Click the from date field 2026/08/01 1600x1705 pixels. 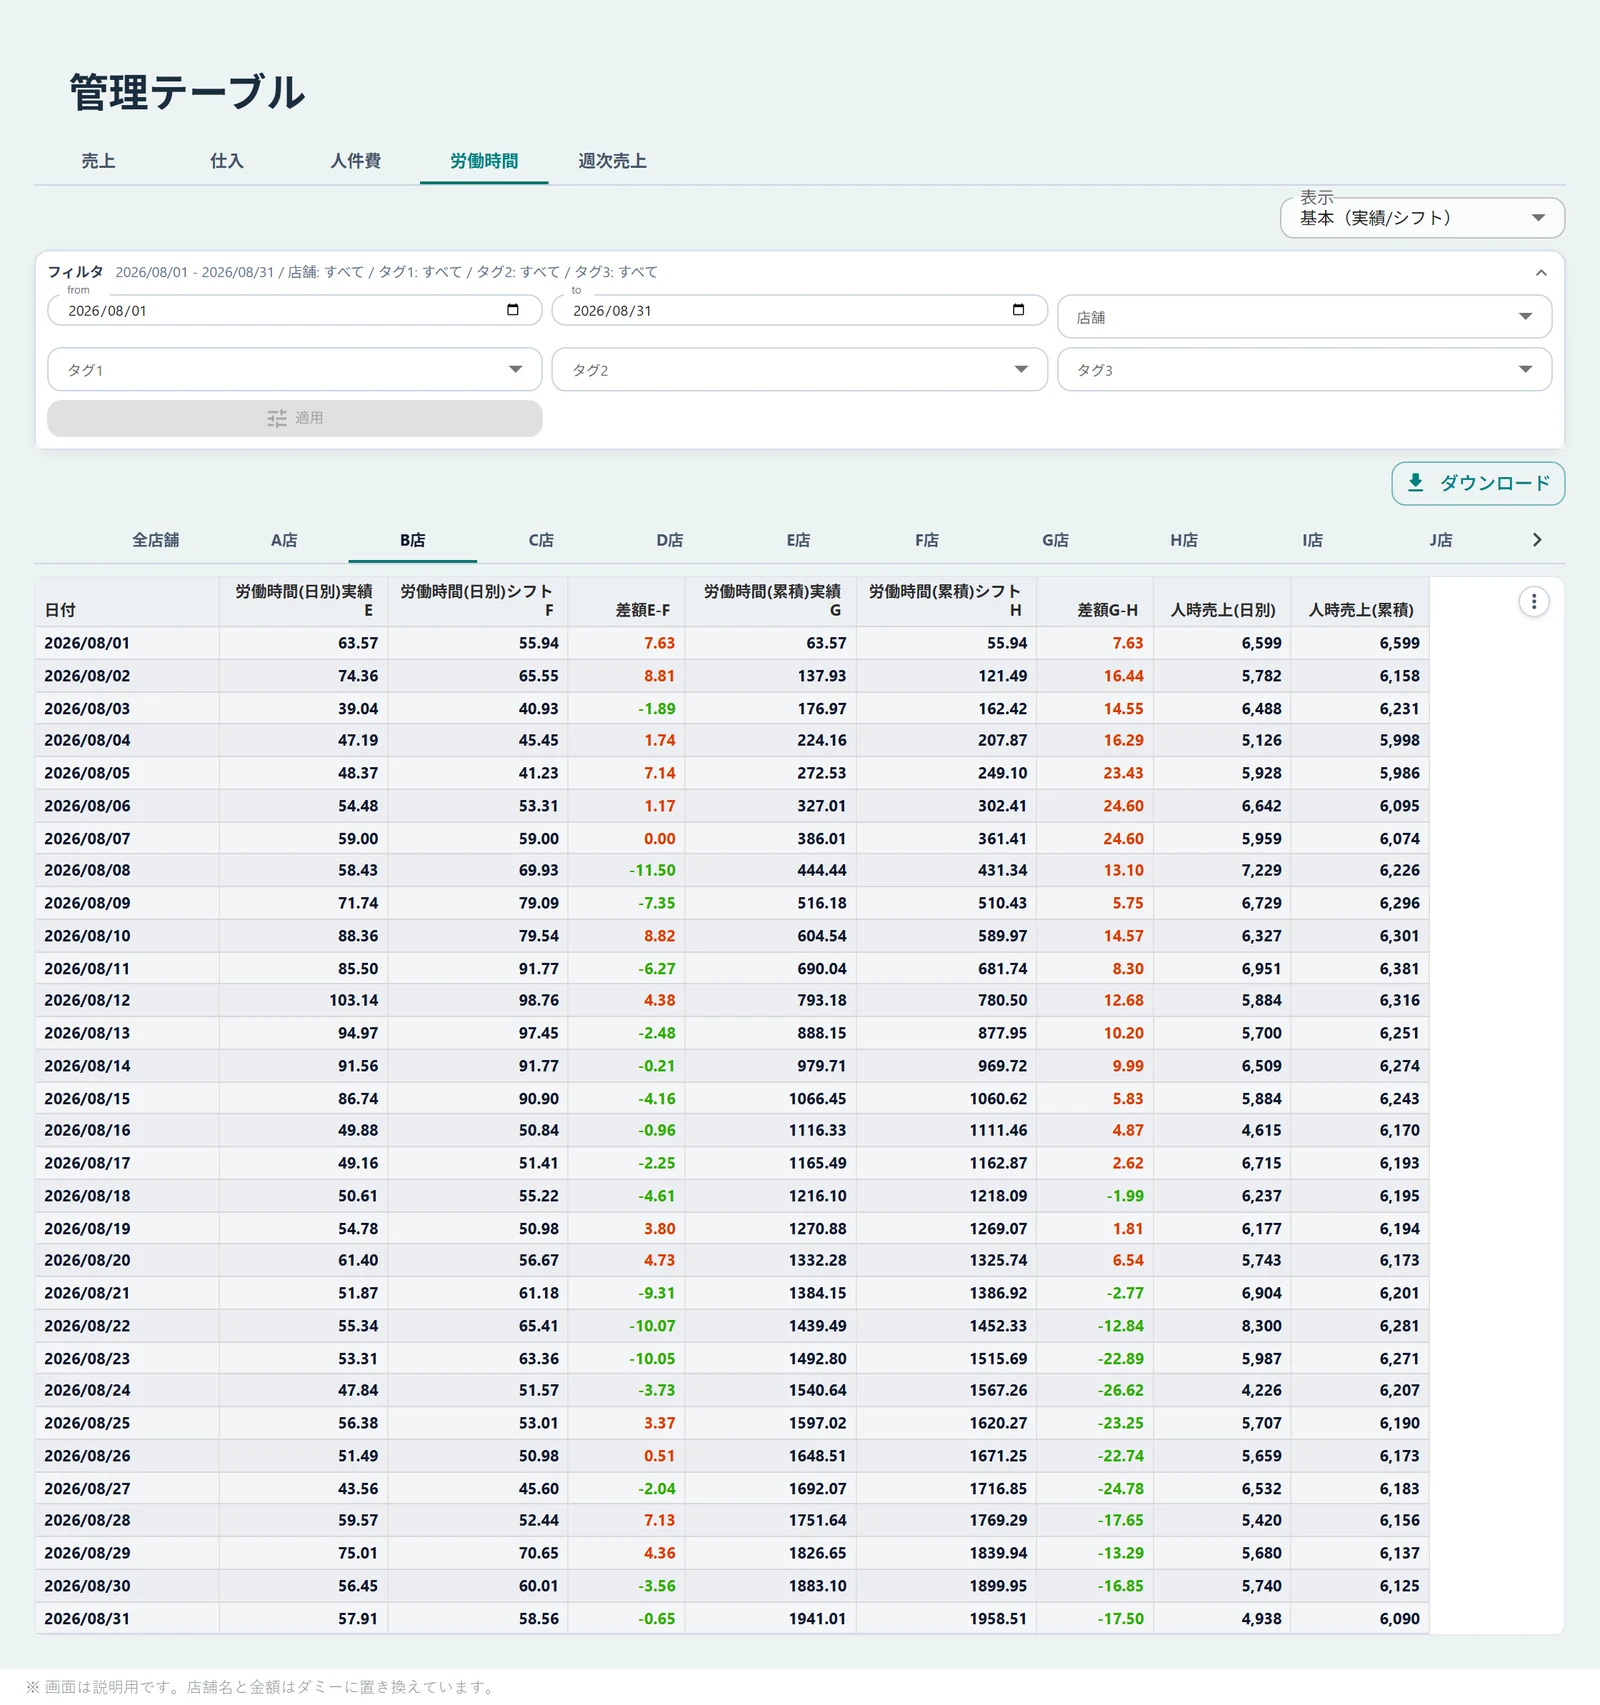coord(295,310)
